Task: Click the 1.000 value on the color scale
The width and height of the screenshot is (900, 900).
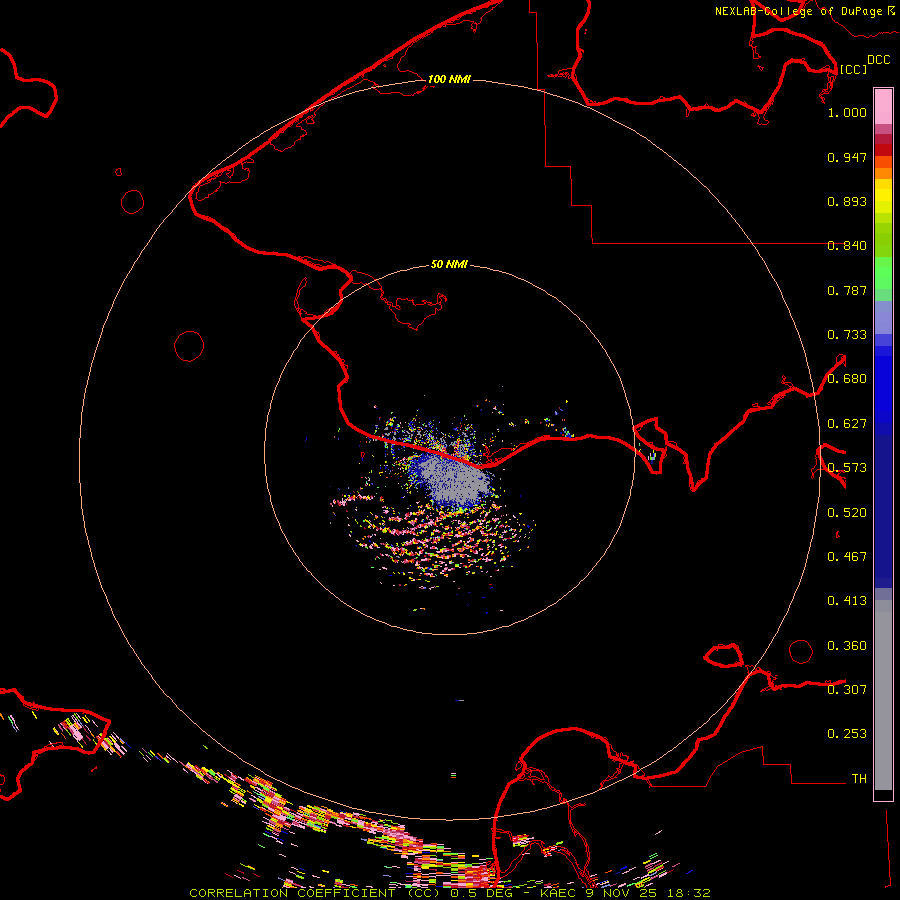Action: coord(847,112)
